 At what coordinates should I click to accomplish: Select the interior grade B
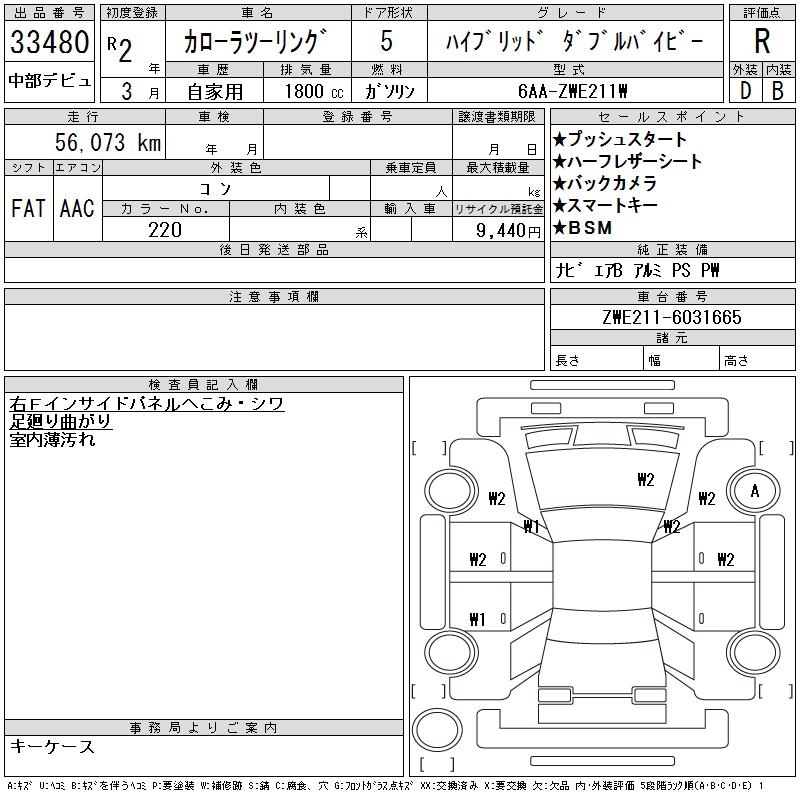778,91
